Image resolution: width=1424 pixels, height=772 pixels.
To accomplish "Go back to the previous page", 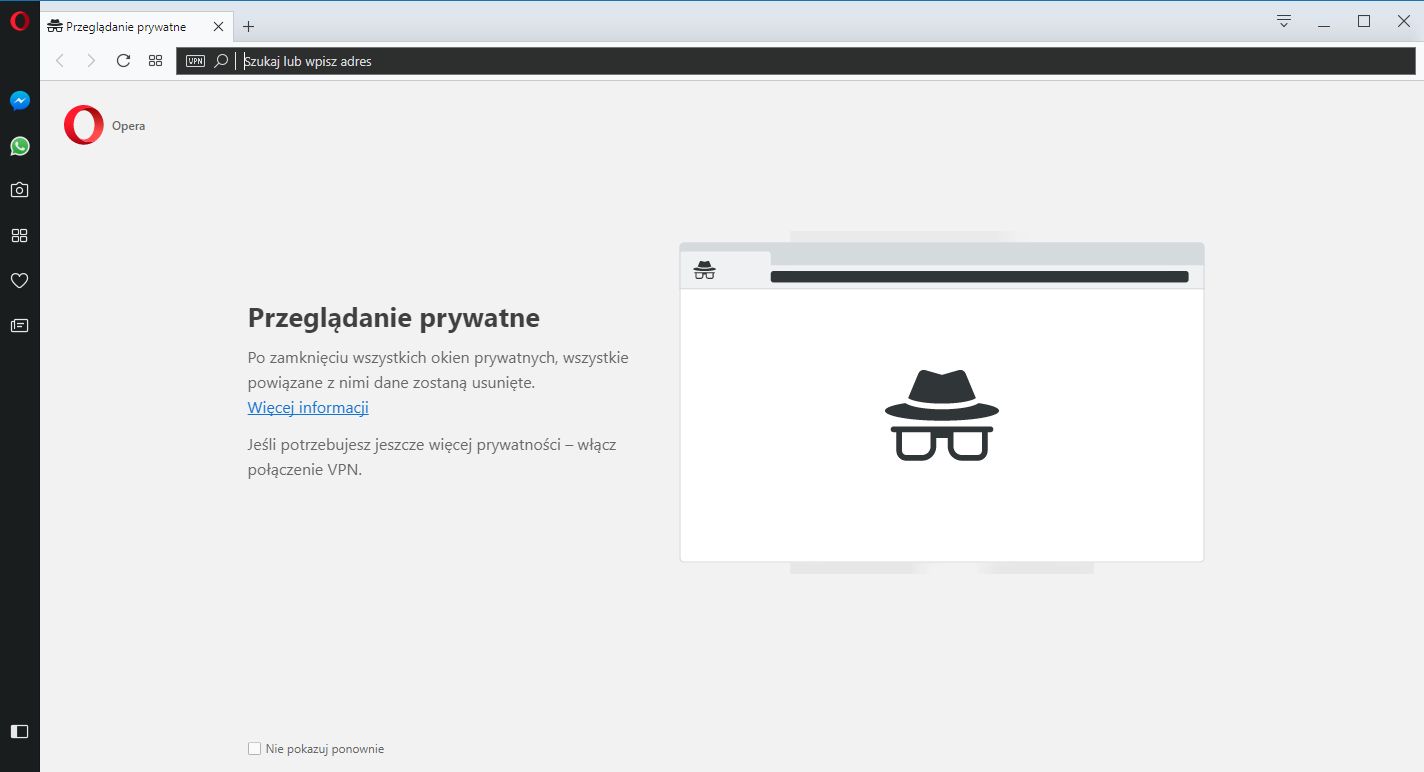I will [60, 61].
